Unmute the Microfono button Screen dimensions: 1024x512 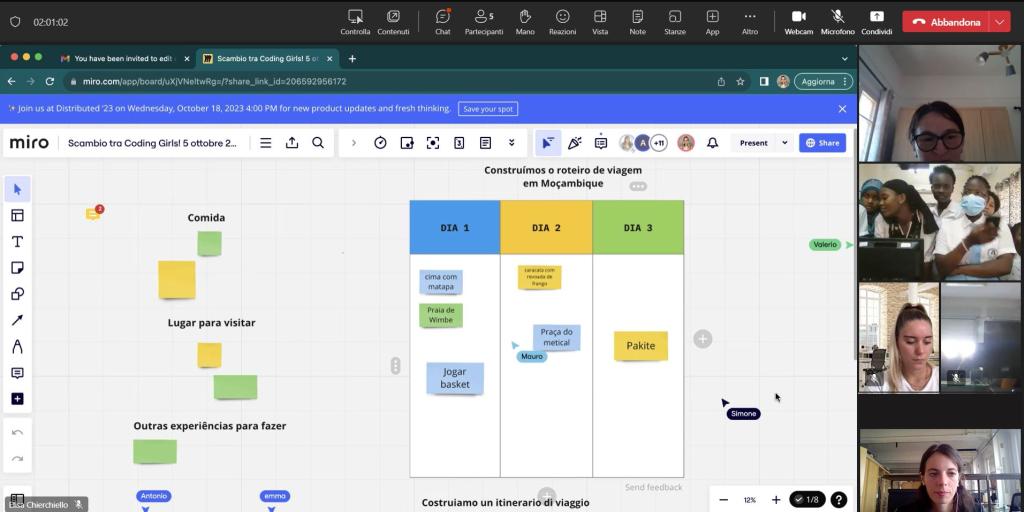click(x=837, y=22)
